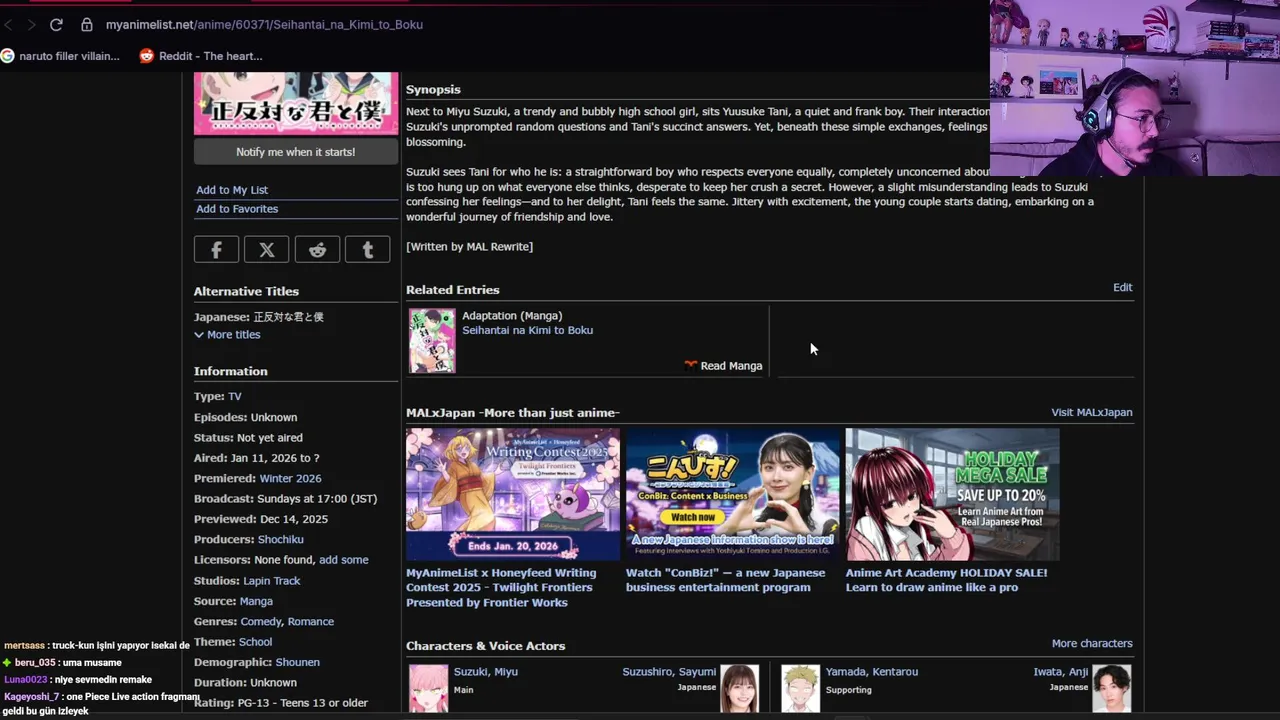Image resolution: width=1280 pixels, height=720 pixels.
Task: Open 'Watch "ConBiz!"' program link
Action: tap(726, 580)
